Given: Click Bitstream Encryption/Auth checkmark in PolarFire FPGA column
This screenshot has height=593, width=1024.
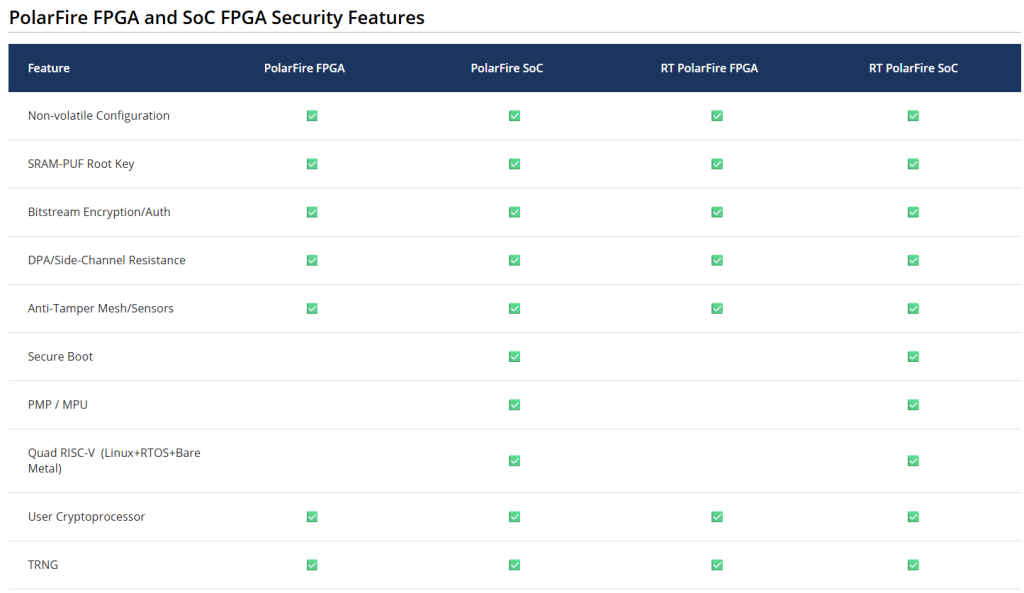Looking at the screenshot, I should coord(312,212).
